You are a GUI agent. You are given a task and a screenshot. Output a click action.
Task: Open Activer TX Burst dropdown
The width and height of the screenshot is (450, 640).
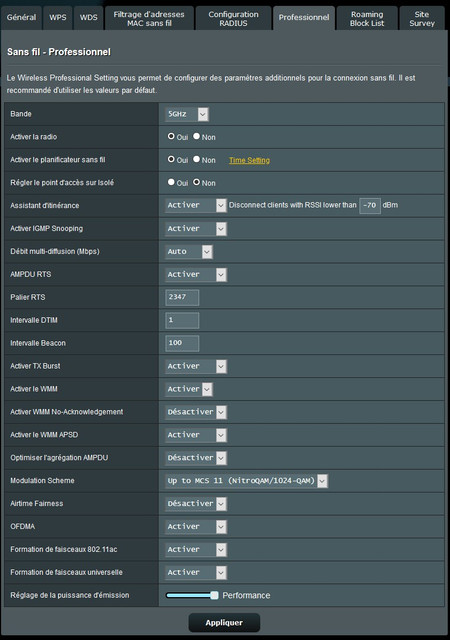(196, 366)
